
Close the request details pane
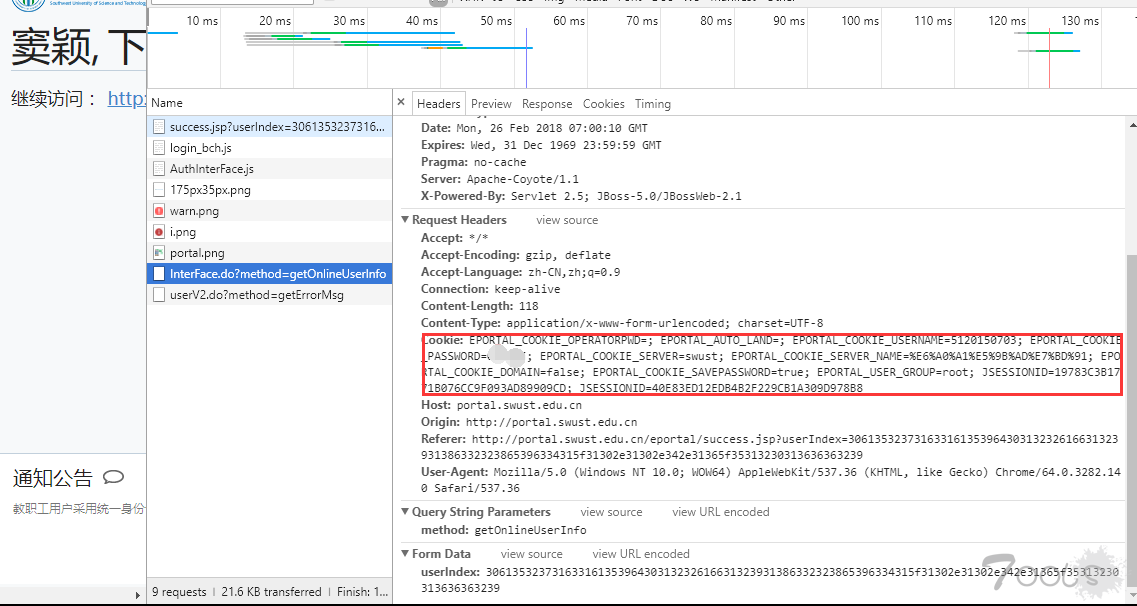tap(401, 103)
